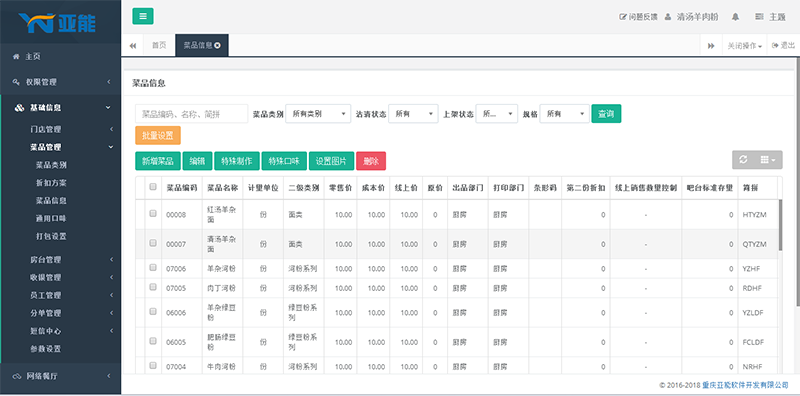800x396 pixels.
Task: Expand the 权限管理 sidebar menu
Action: coord(61,82)
